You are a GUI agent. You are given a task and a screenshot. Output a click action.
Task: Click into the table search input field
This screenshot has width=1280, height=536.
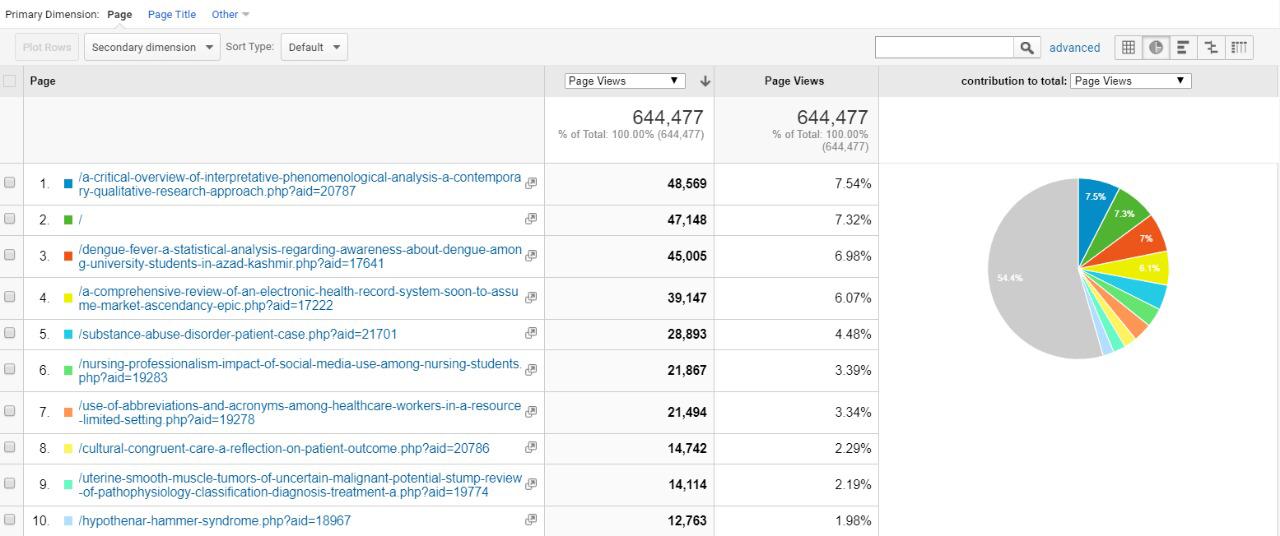944,47
